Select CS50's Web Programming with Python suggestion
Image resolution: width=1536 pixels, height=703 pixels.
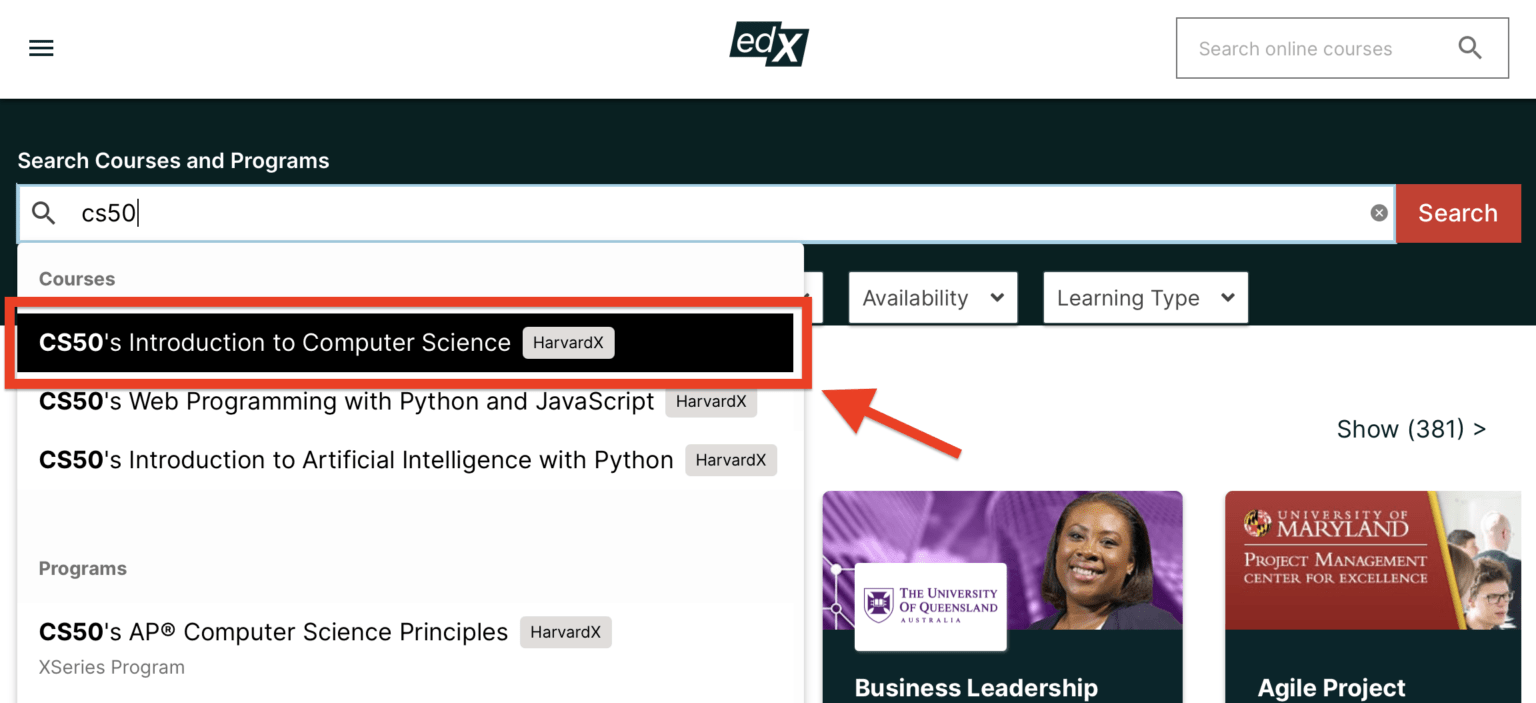coord(345,401)
